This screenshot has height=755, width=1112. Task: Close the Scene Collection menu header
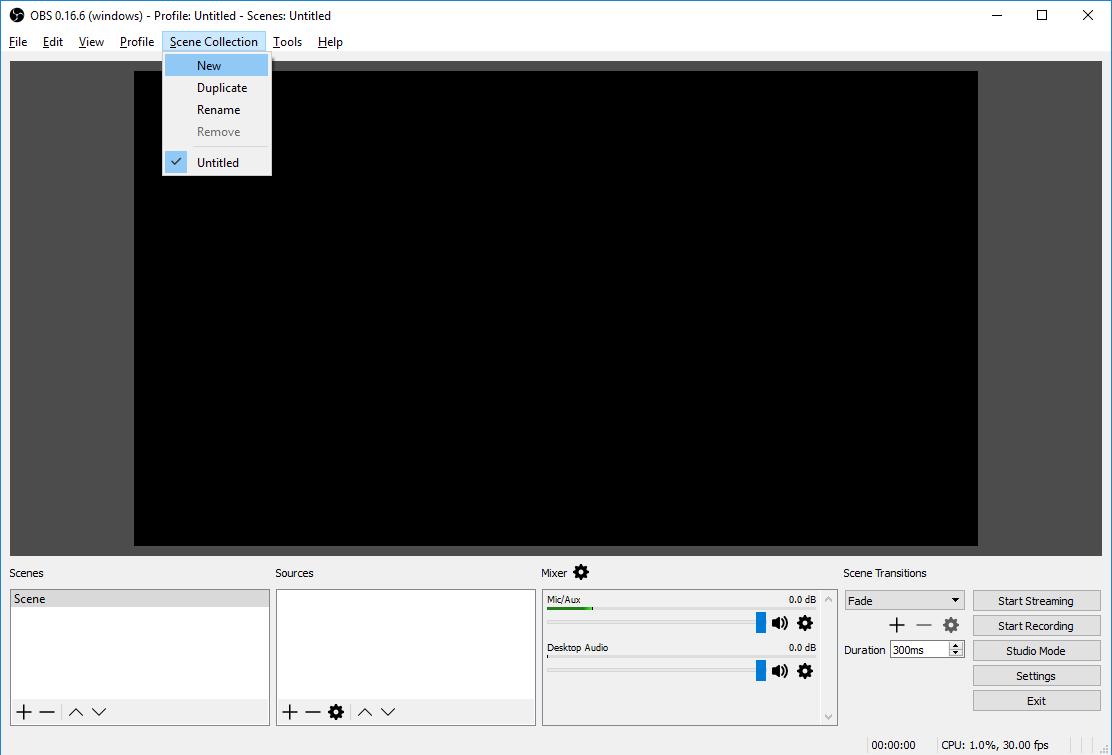tap(213, 42)
